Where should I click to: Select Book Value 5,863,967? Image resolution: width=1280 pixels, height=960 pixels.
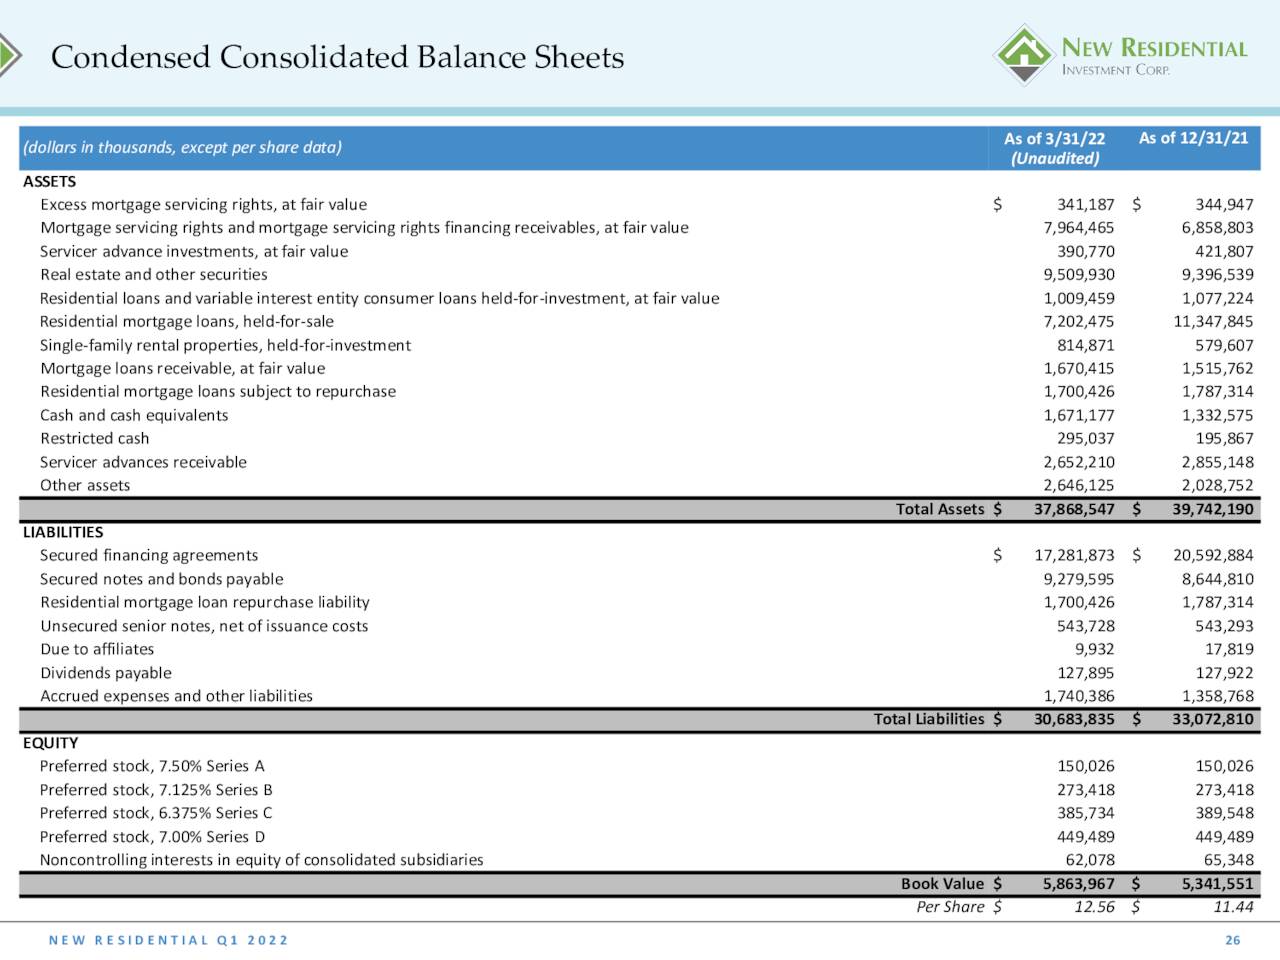coord(1079,884)
